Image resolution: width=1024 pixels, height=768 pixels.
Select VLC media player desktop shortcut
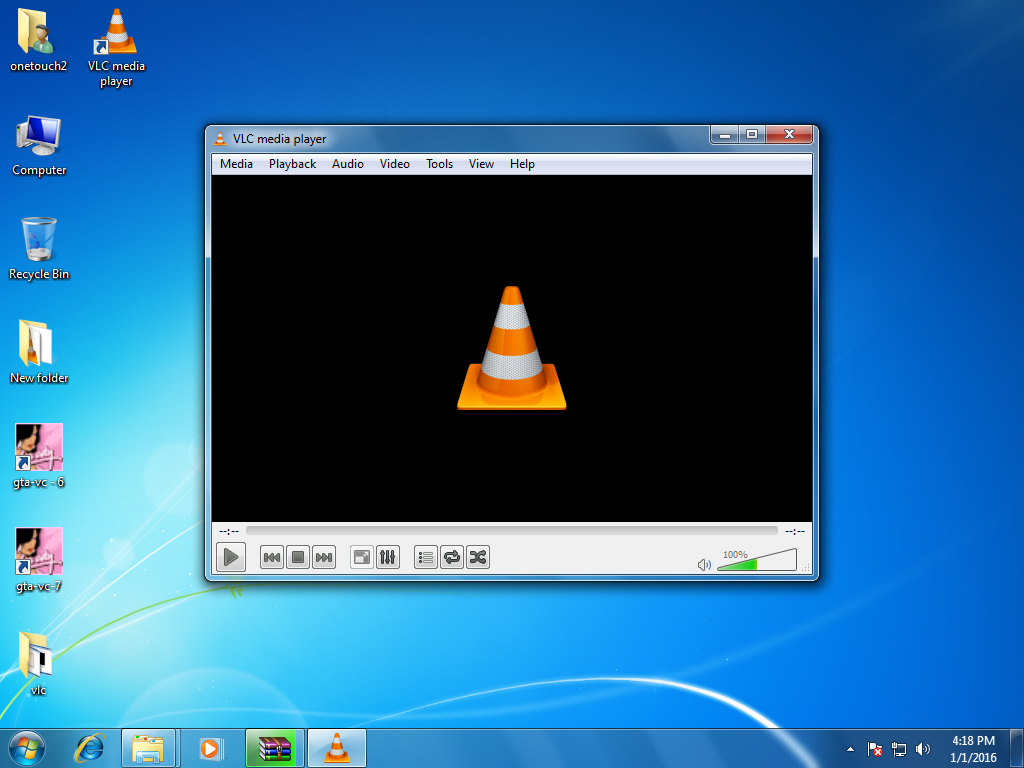point(116,47)
